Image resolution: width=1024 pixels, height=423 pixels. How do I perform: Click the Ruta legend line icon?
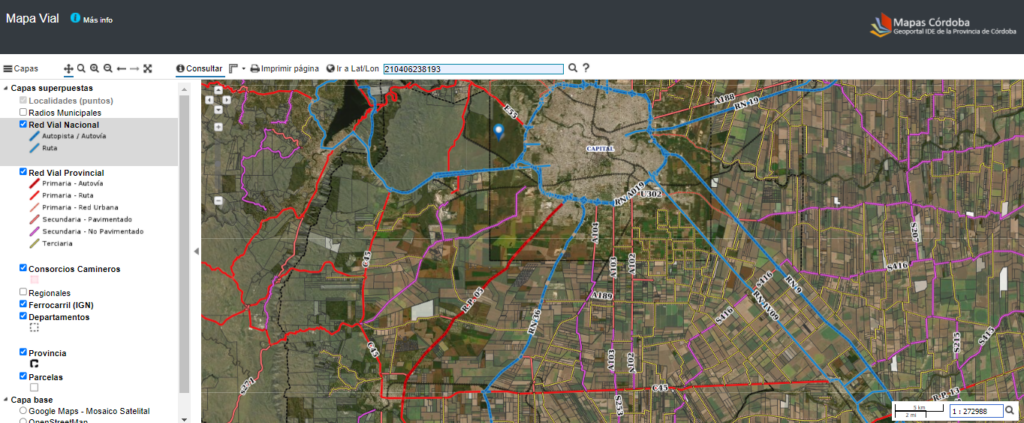pos(34,148)
